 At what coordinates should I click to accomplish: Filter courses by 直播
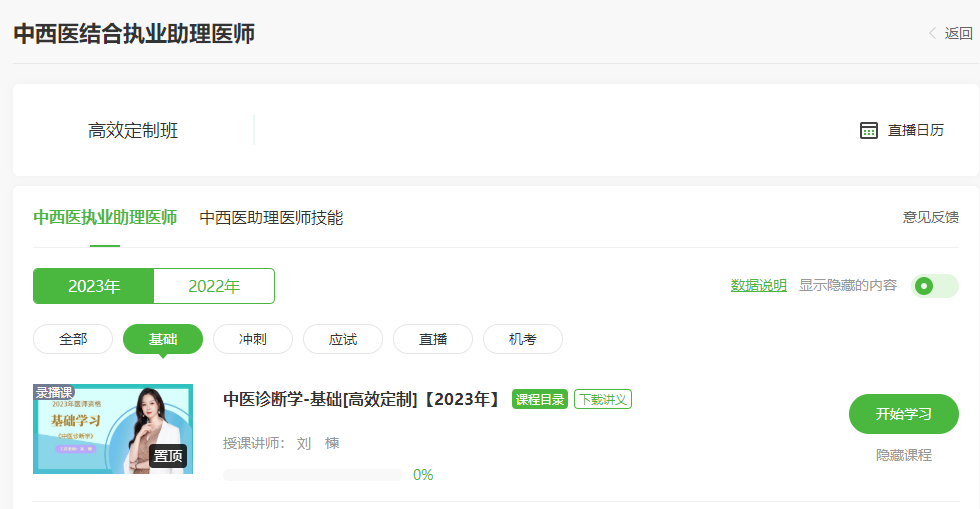(433, 339)
